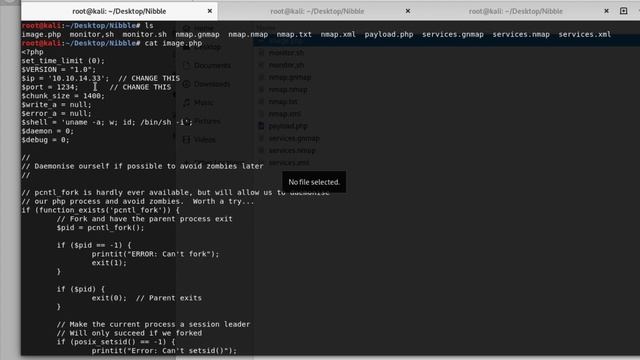The image size is (640, 360).
Task: Click the $VERSION = "1.0" line
Action: [x=59, y=70]
